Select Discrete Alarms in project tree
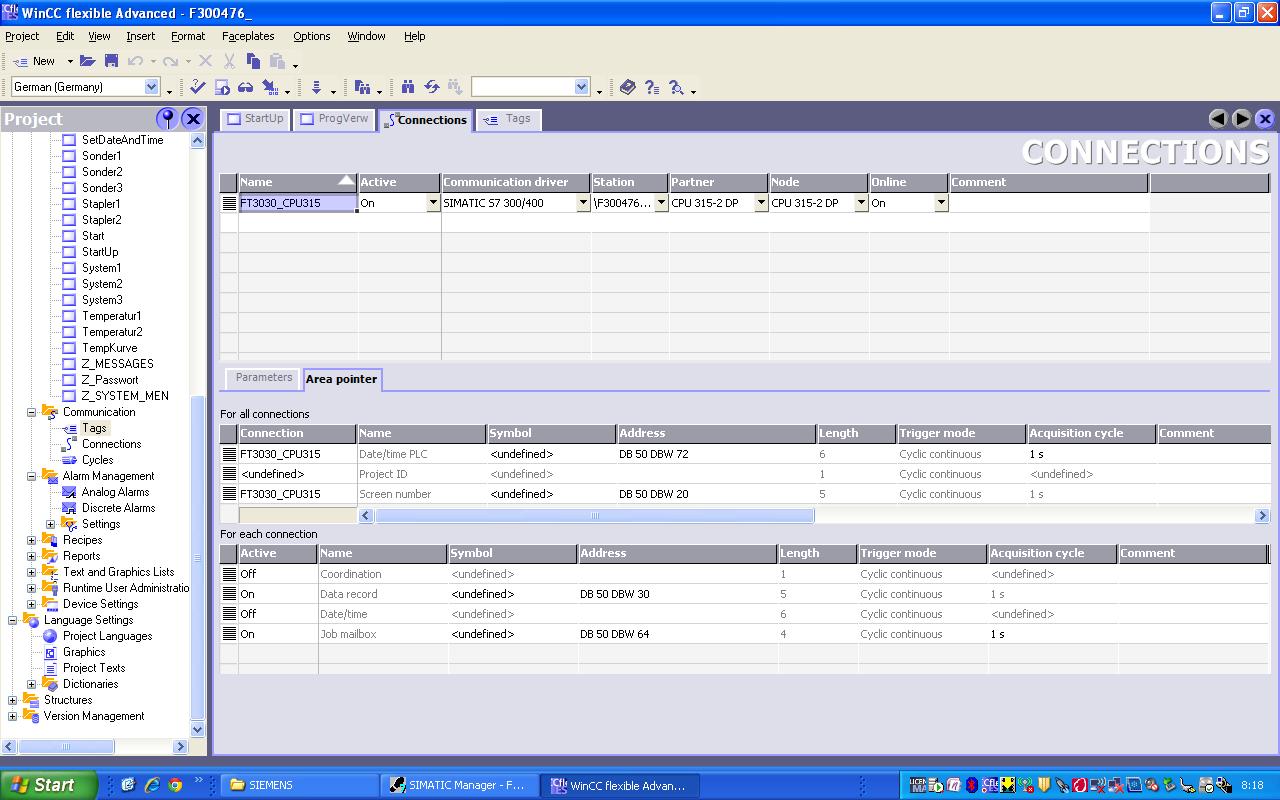The width and height of the screenshot is (1280, 800). tap(118, 508)
